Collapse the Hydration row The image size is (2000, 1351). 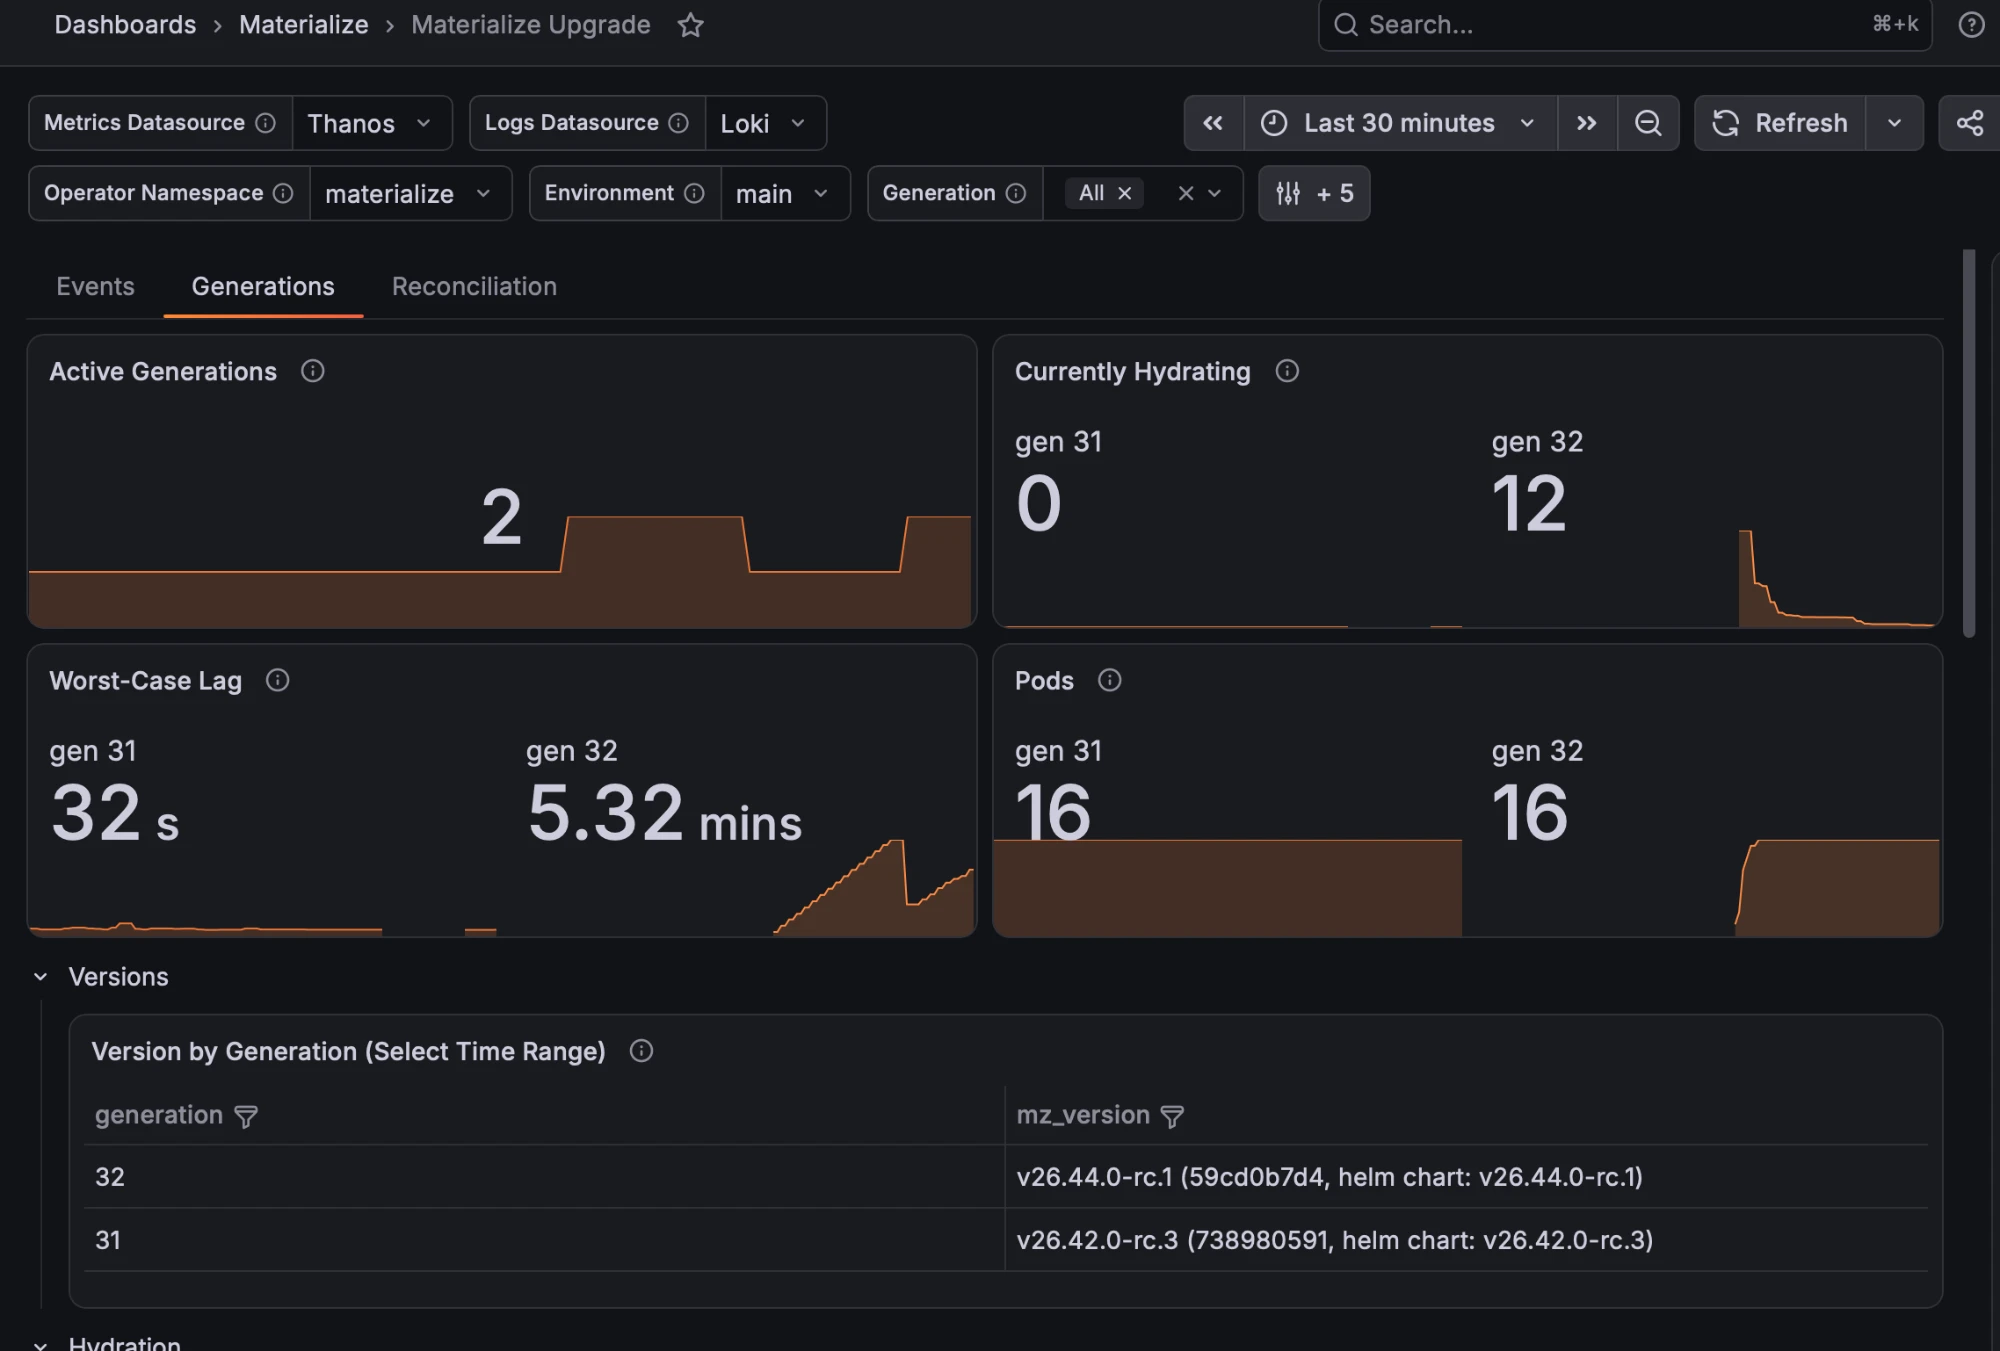click(41, 1344)
